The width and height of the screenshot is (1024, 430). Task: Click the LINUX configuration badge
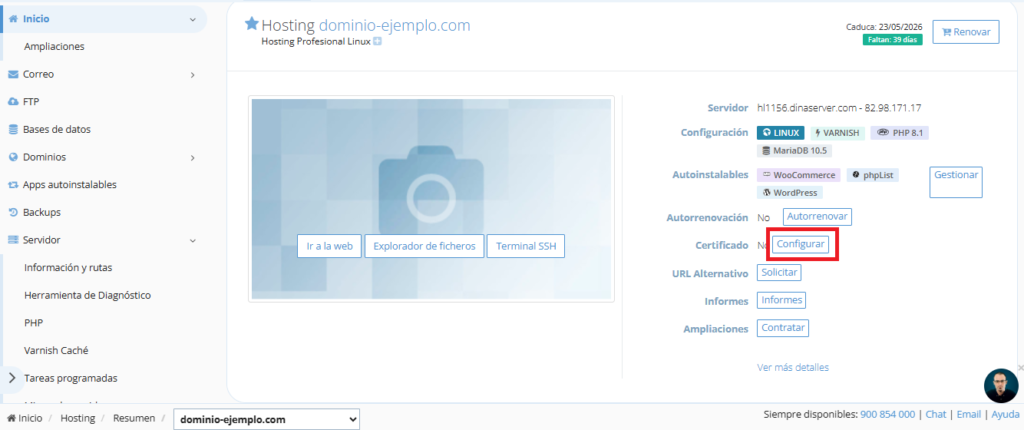pos(780,133)
